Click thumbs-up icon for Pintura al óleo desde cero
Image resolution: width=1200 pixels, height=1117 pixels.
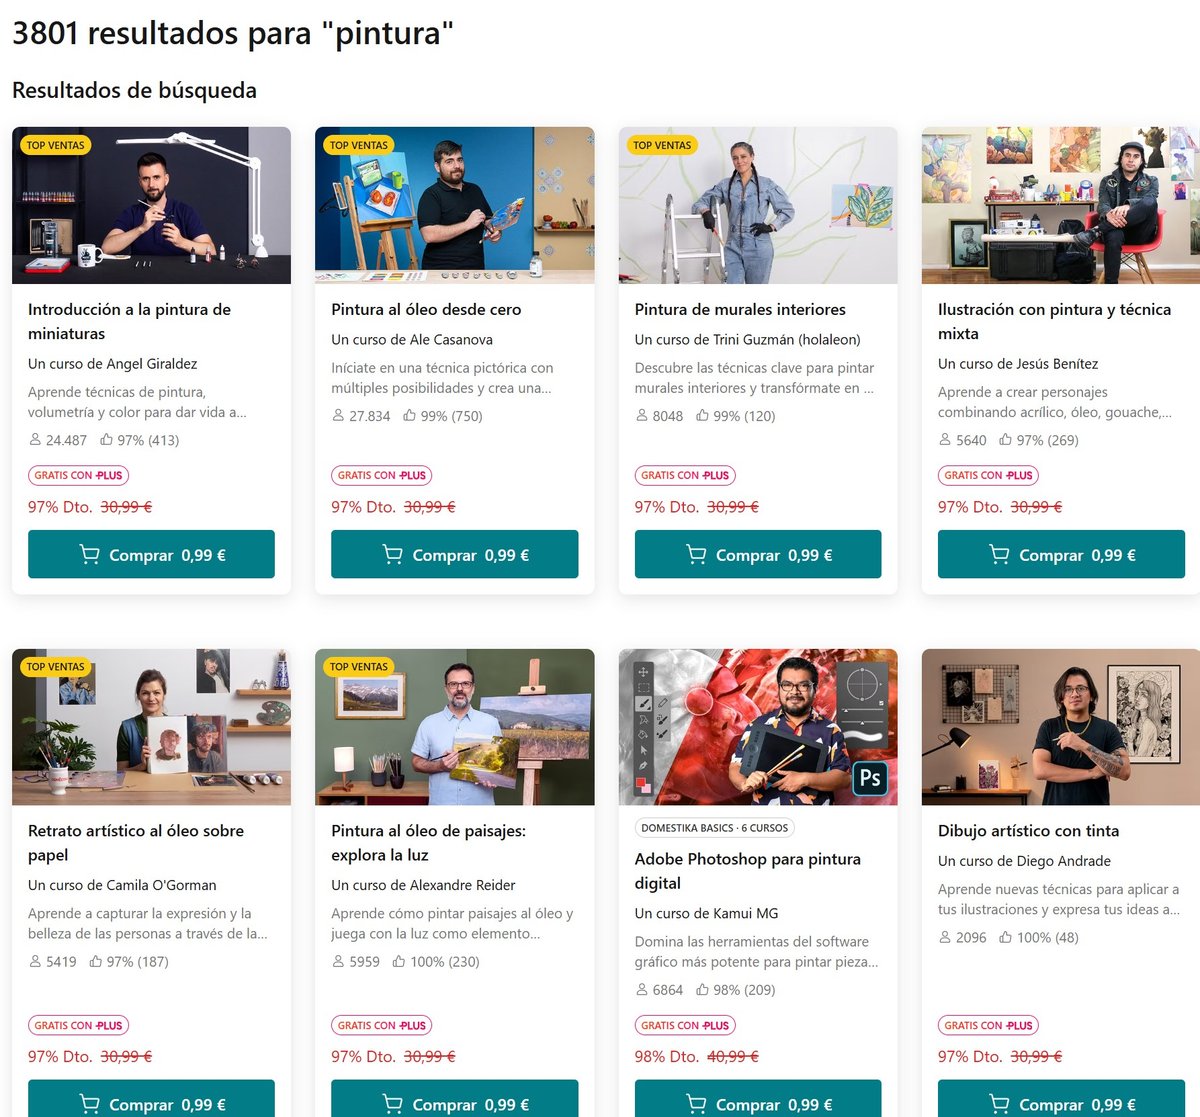coord(410,416)
